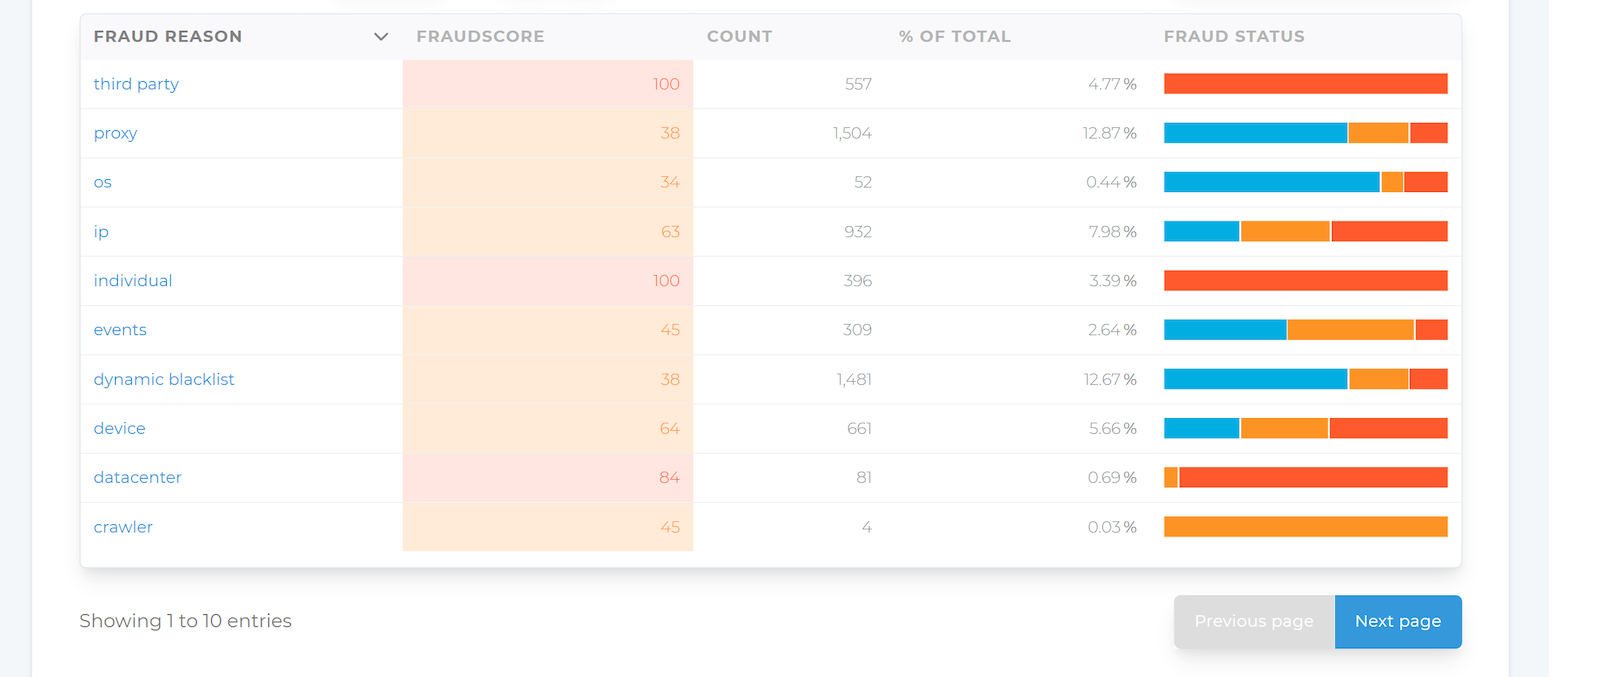The height and width of the screenshot is (677, 1600).
Task: Click the individual fraud status bar
Action: (1306, 281)
